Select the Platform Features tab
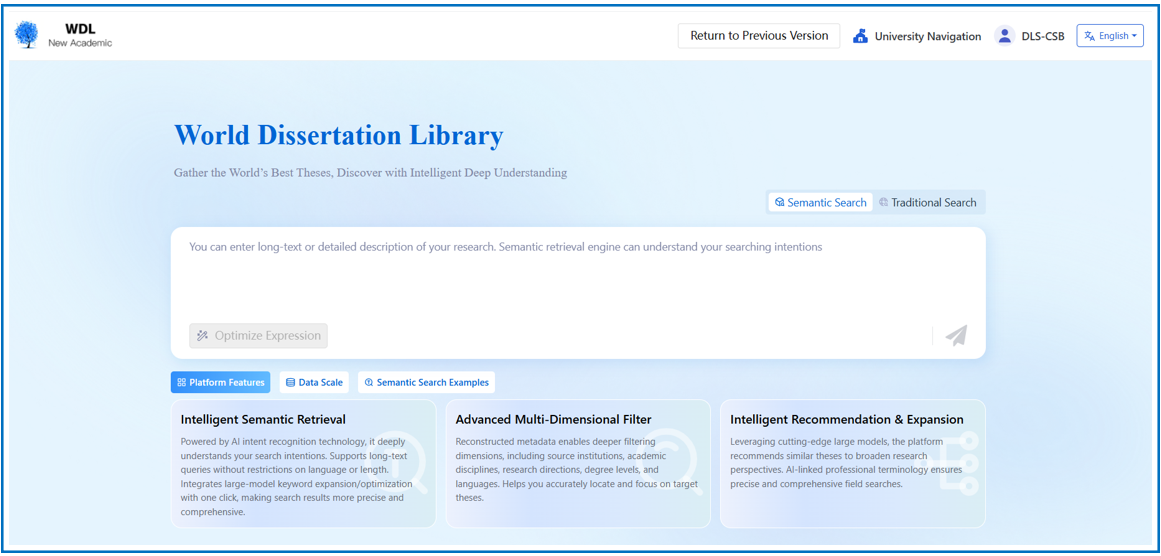Screen dimensions: 1161x556 click(221, 383)
